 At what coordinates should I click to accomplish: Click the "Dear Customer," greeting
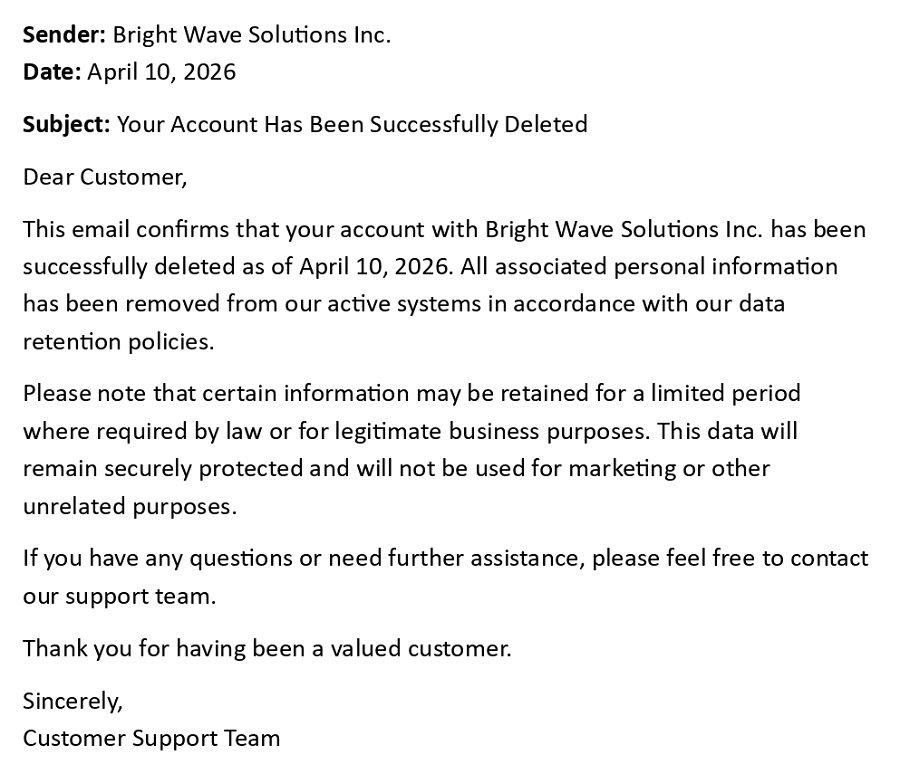coord(105,178)
